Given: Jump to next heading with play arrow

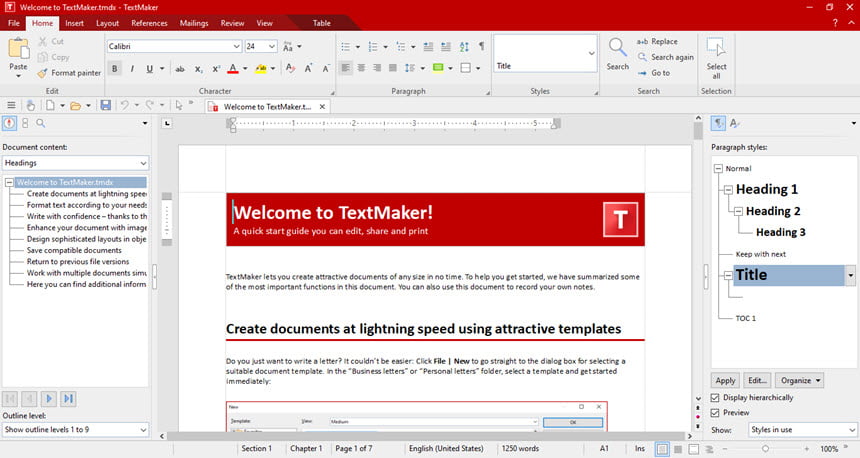Looking at the screenshot, I should (x=49, y=399).
